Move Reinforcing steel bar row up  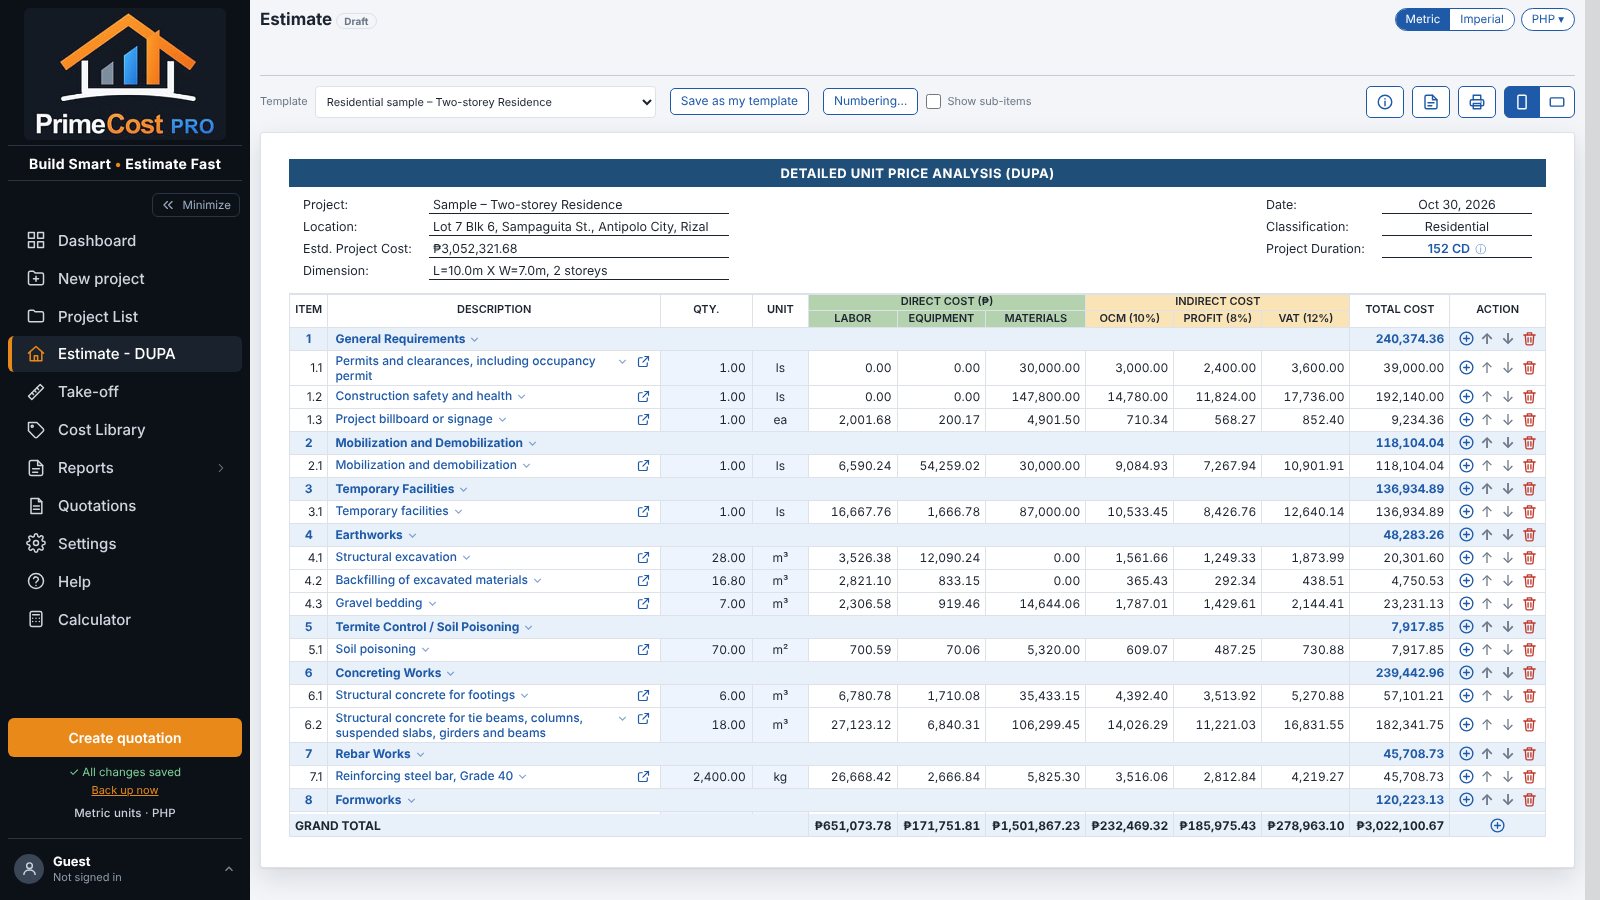tap(1487, 777)
